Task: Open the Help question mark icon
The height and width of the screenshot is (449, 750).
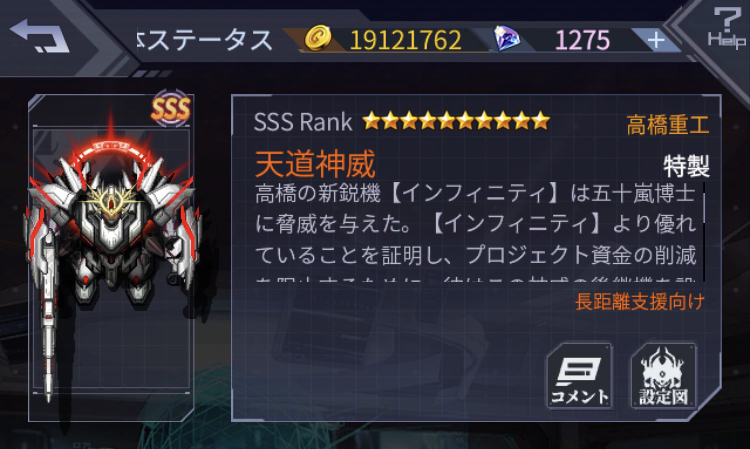Action: (727, 27)
